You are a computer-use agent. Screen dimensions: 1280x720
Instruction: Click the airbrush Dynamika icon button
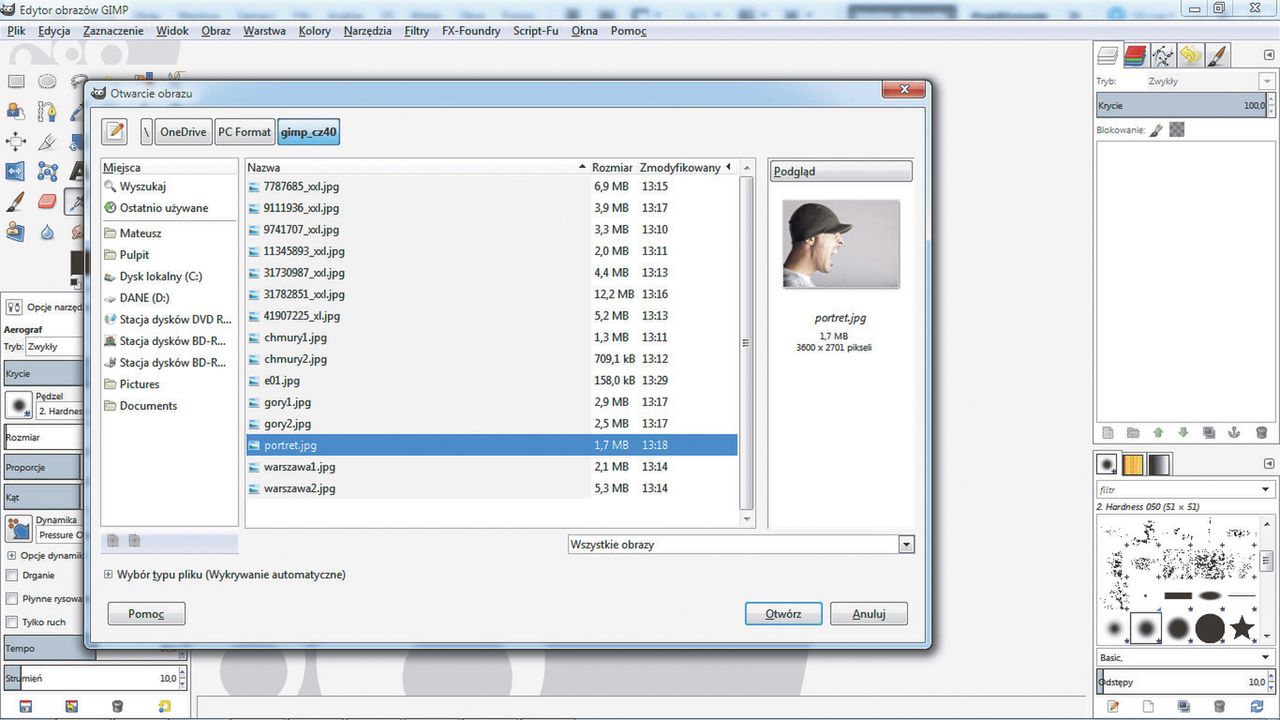(19, 529)
